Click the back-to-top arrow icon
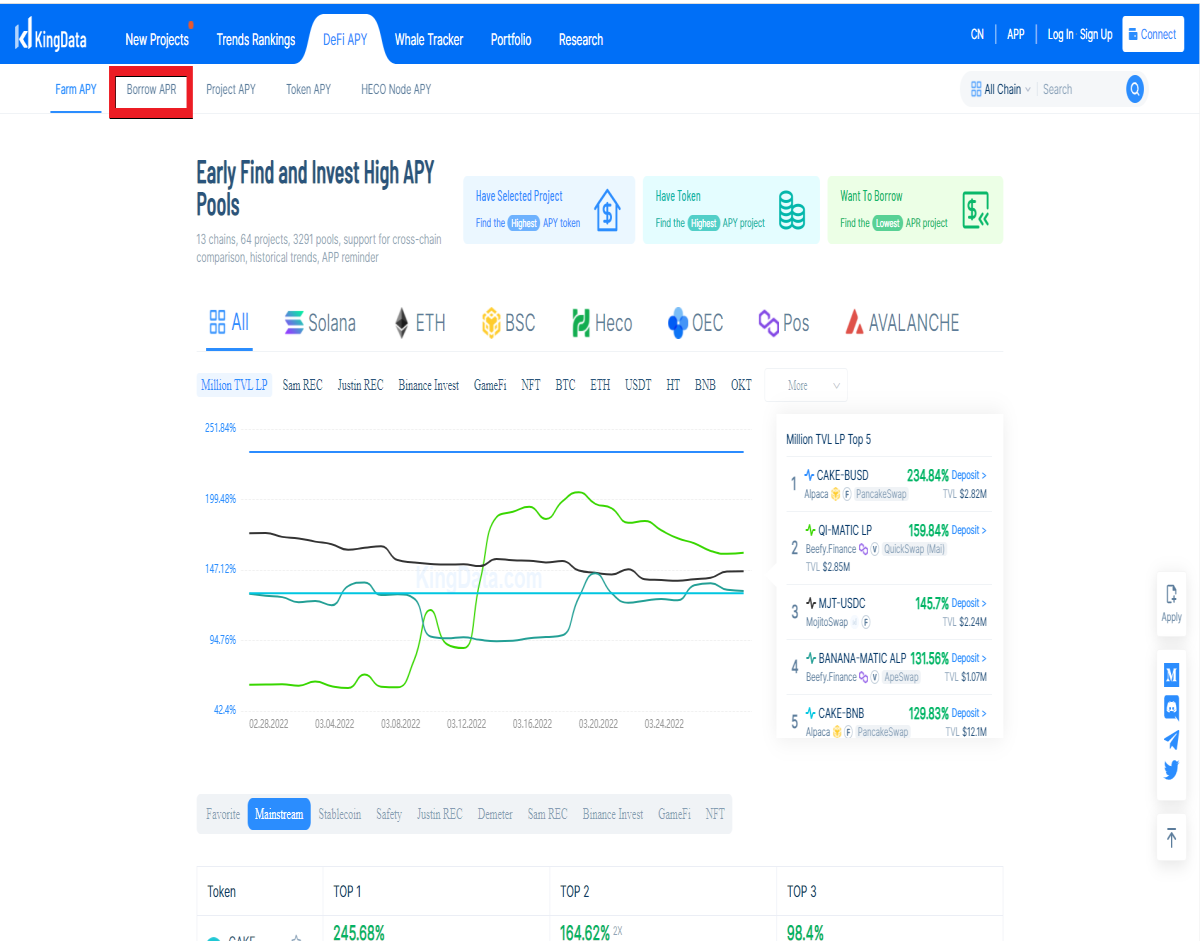Image resolution: width=1200 pixels, height=941 pixels. [x=1172, y=837]
